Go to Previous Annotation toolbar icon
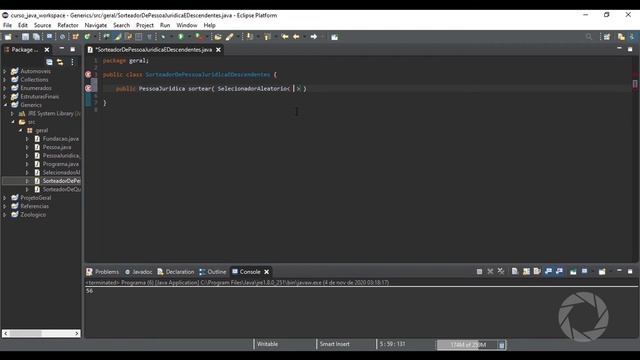The width and height of the screenshot is (640, 360). (266, 37)
